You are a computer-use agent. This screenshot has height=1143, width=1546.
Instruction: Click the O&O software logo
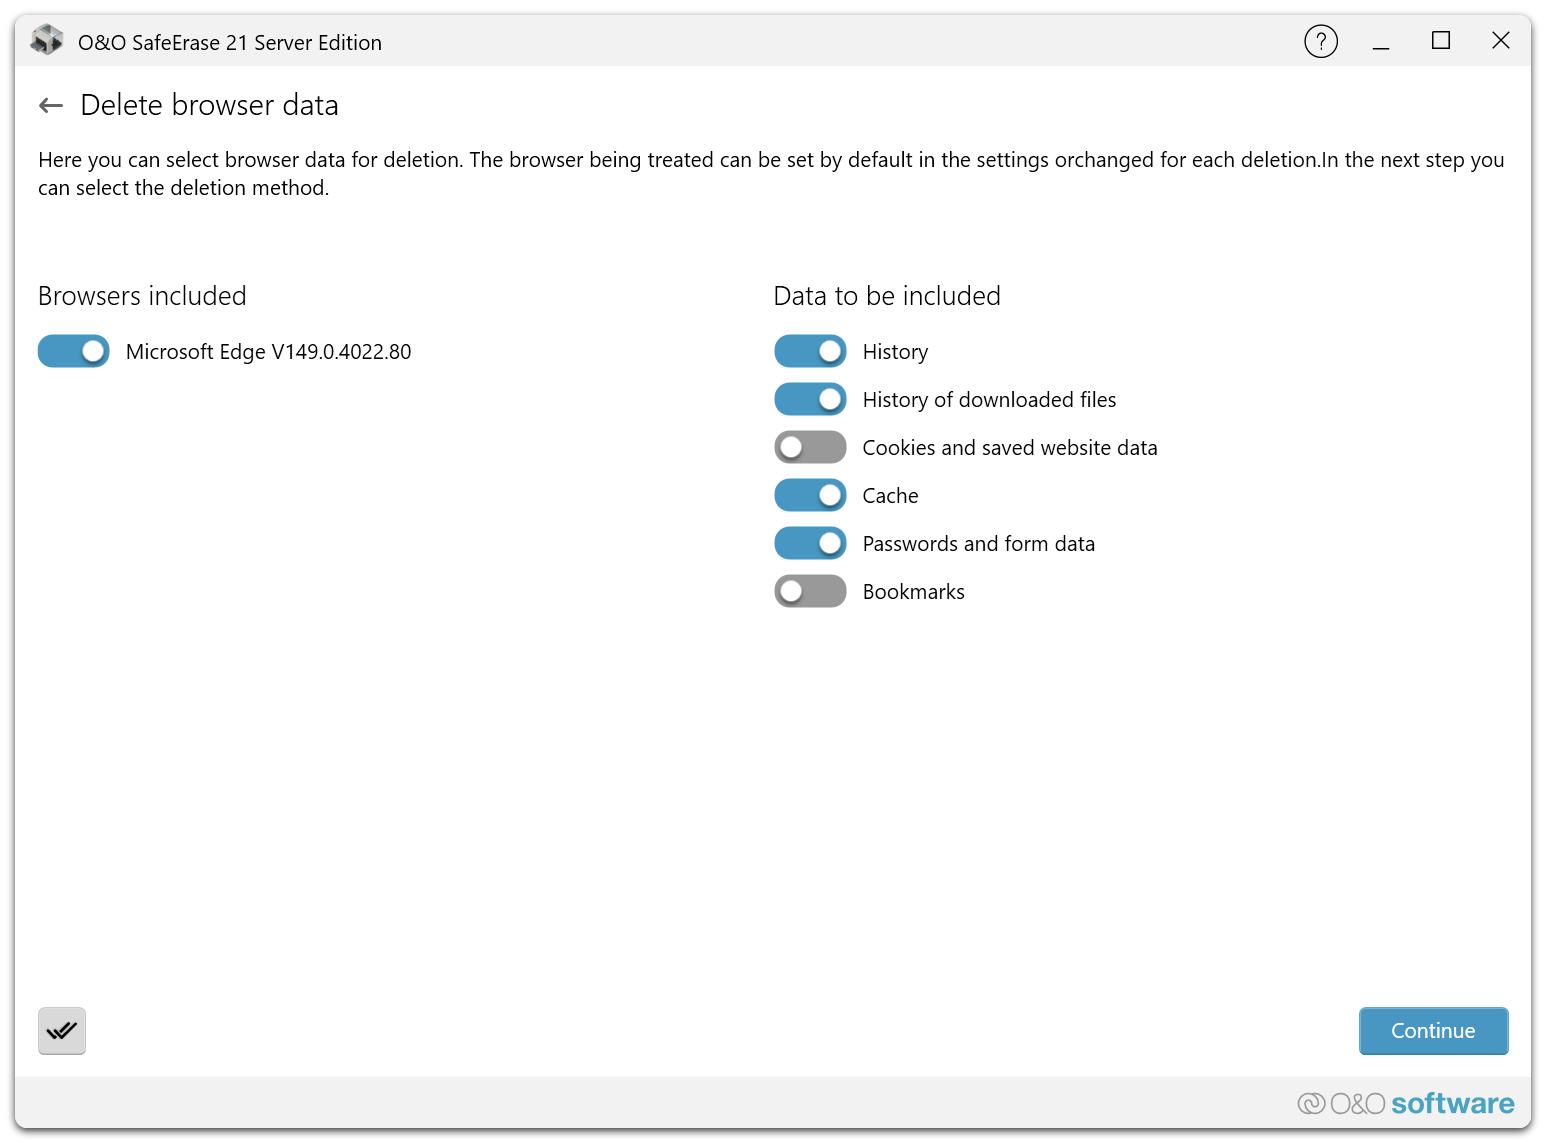1406,1103
